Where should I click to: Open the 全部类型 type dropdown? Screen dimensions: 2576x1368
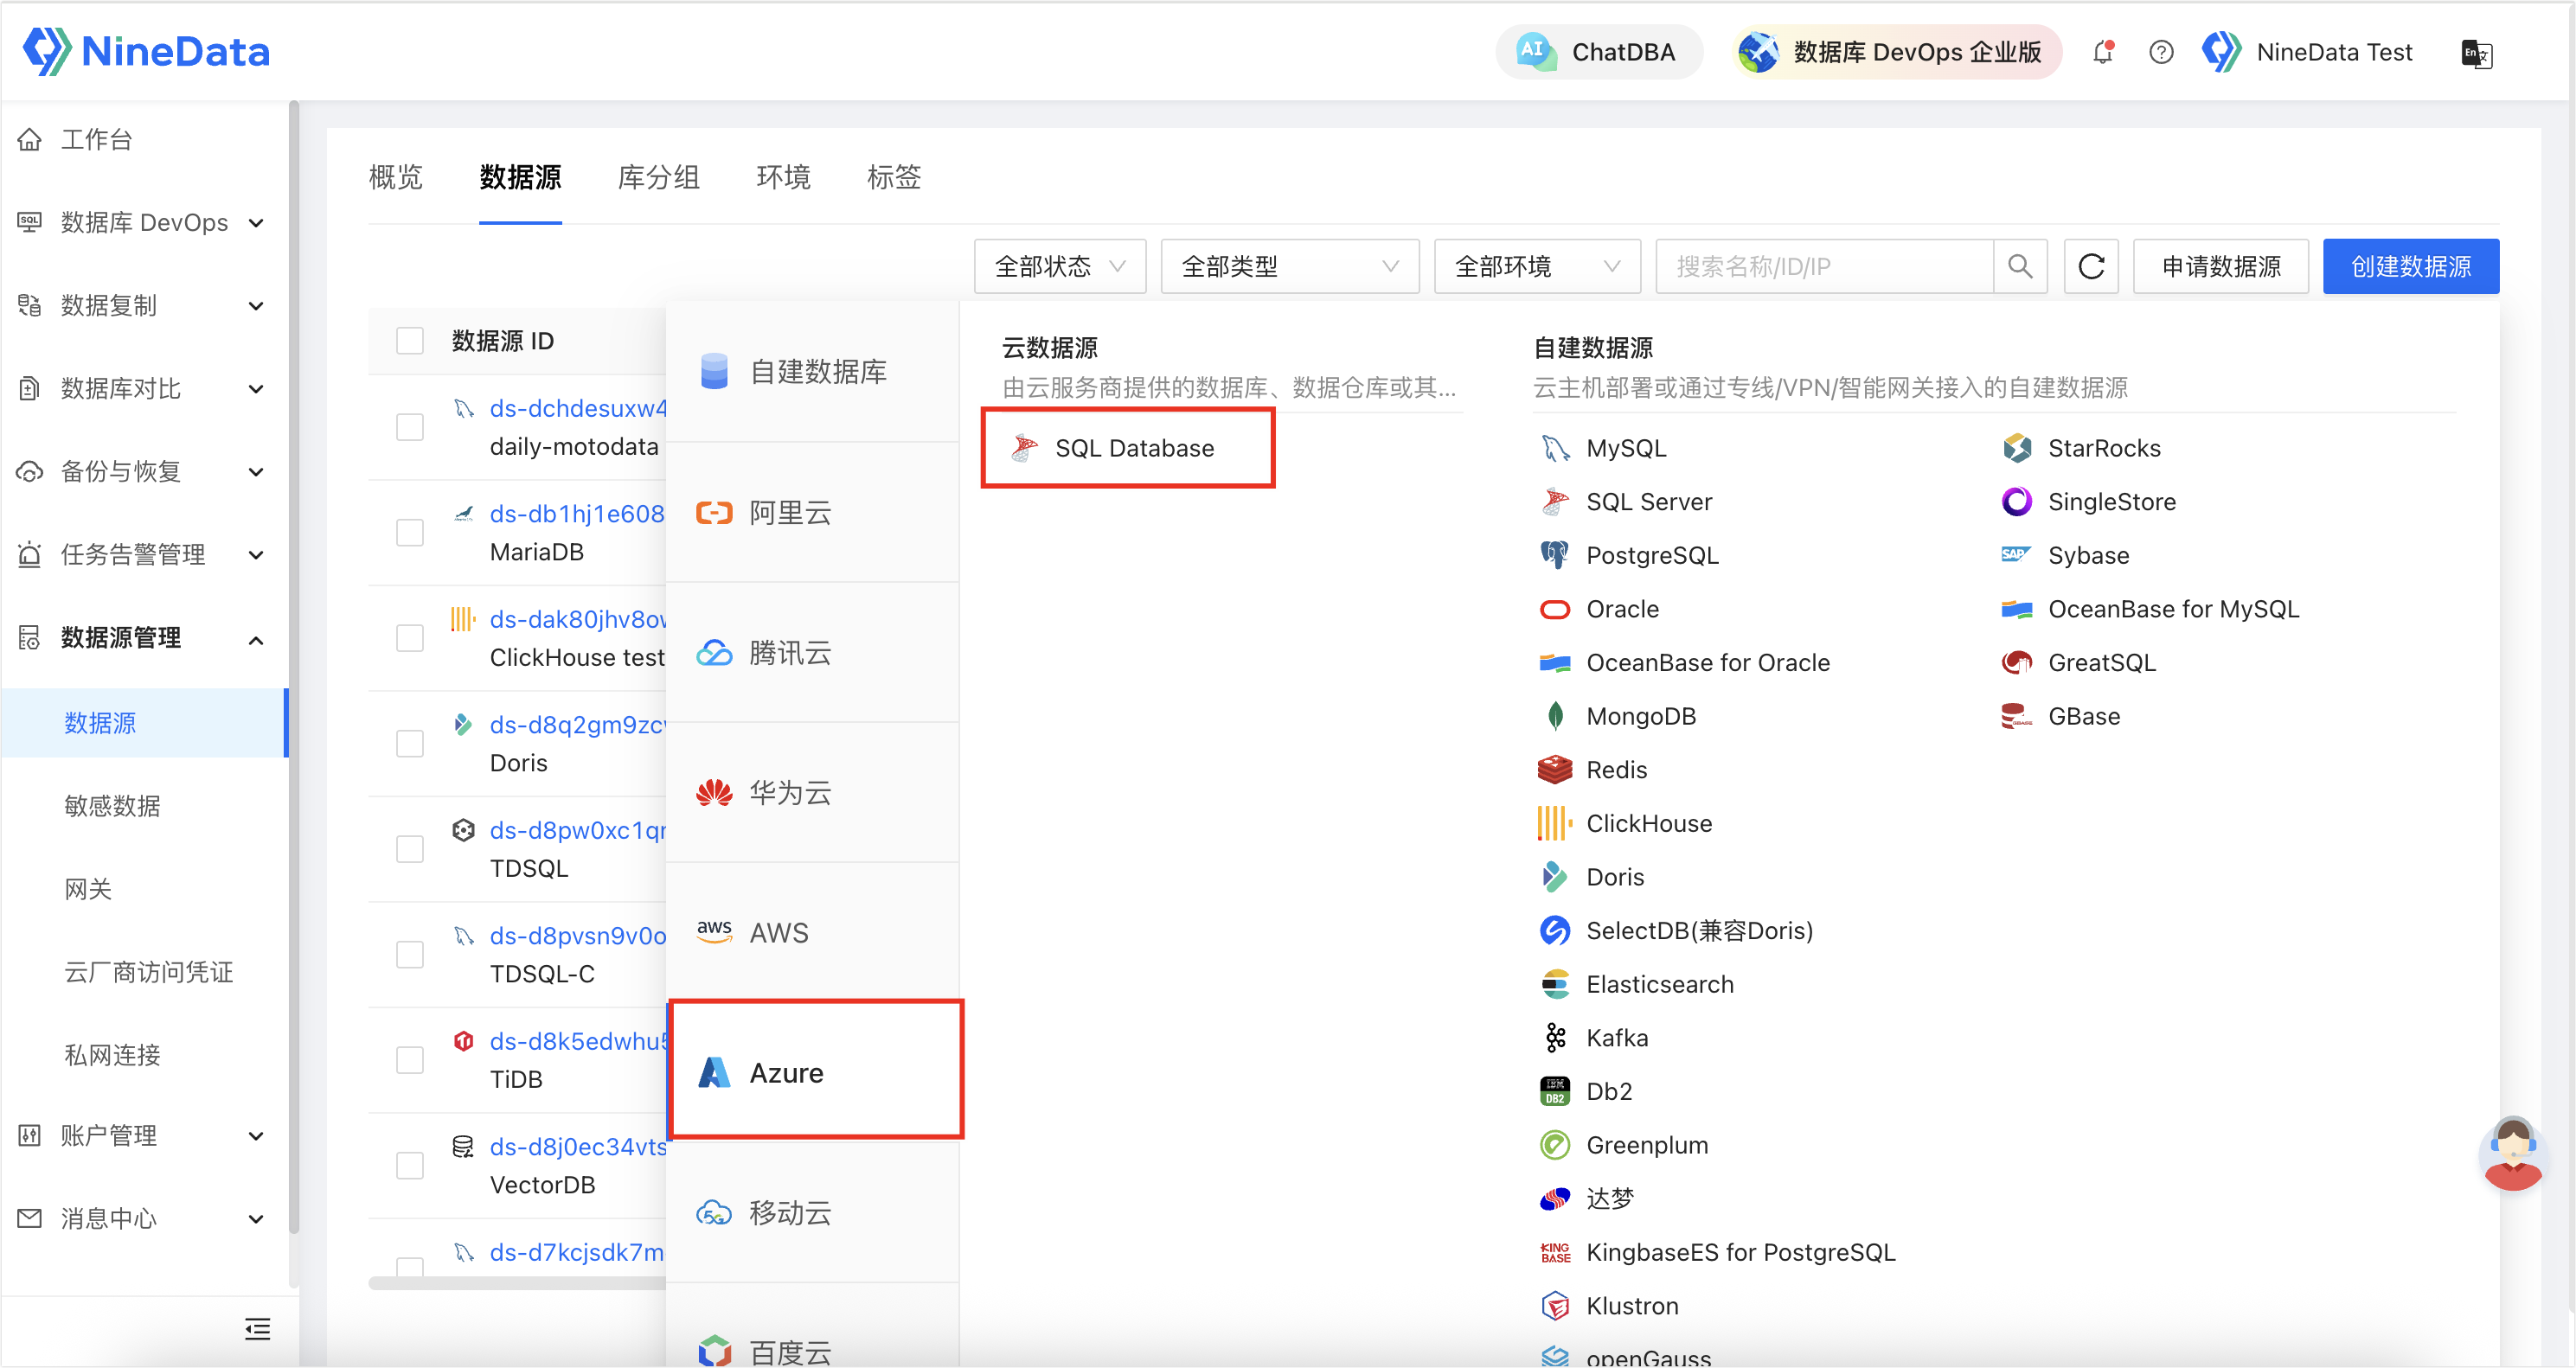point(1290,266)
